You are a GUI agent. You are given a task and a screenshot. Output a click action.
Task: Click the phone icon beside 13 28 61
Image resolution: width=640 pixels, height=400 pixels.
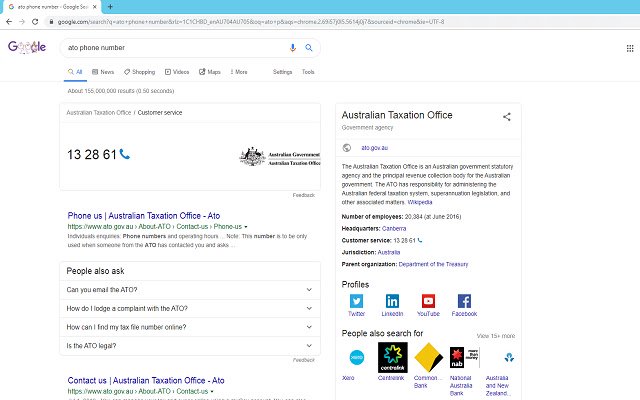click(125, 154)
